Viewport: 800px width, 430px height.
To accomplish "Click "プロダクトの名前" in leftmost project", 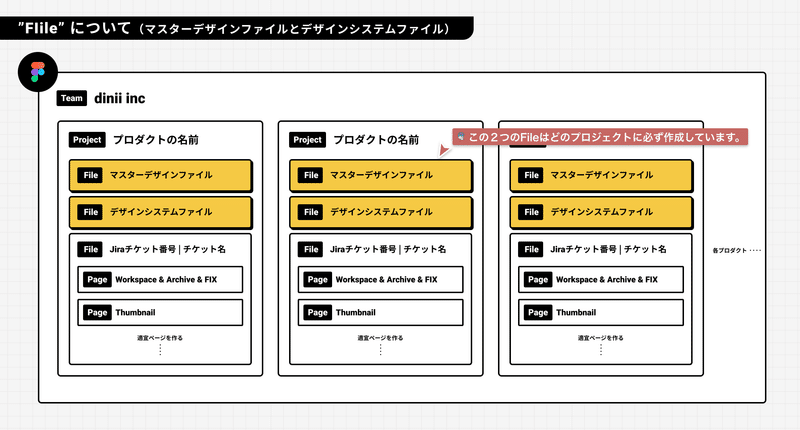I will (x=156, y=140).
